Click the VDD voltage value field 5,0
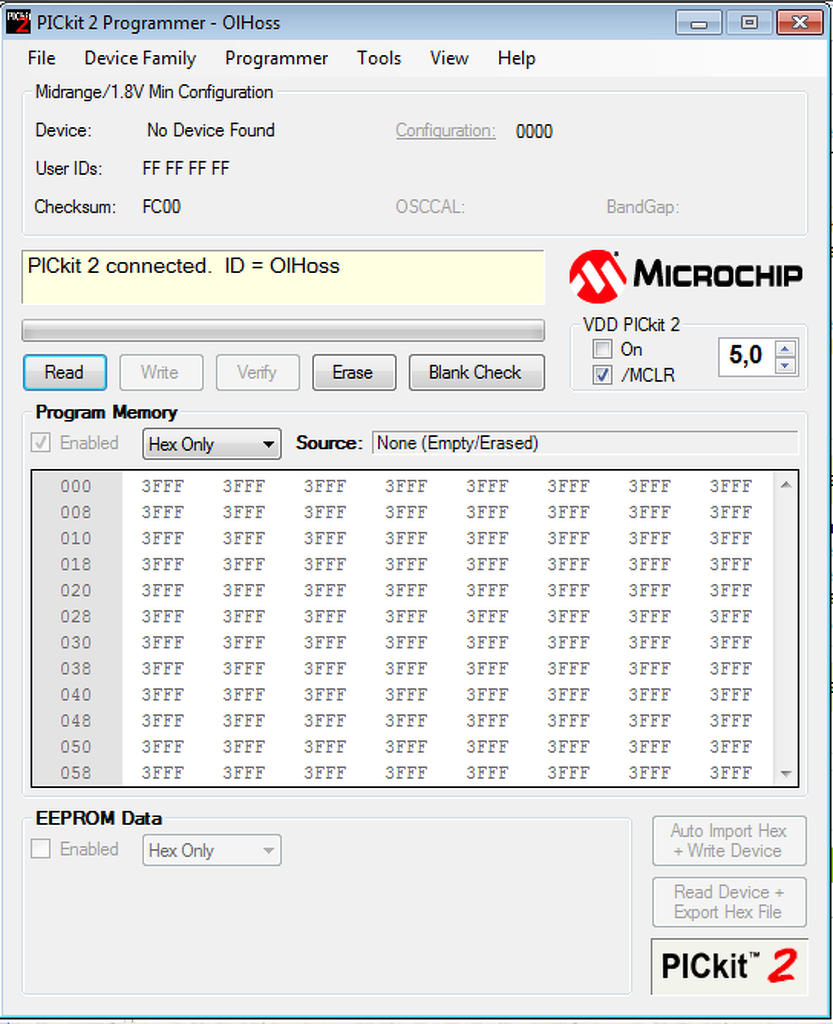The width and height of the screenshot is (833, 1024). [x=746, y=357]
